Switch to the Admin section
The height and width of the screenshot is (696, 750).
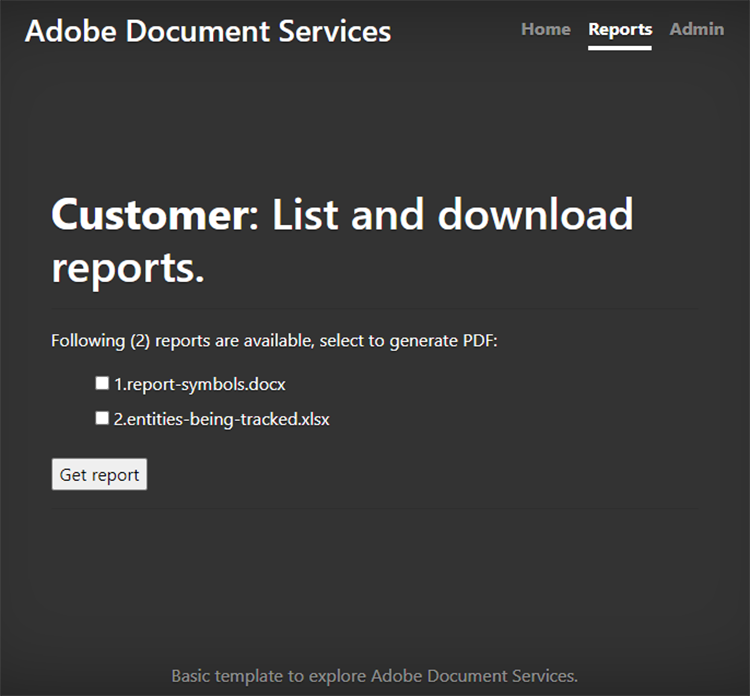(x=696, y=29)
